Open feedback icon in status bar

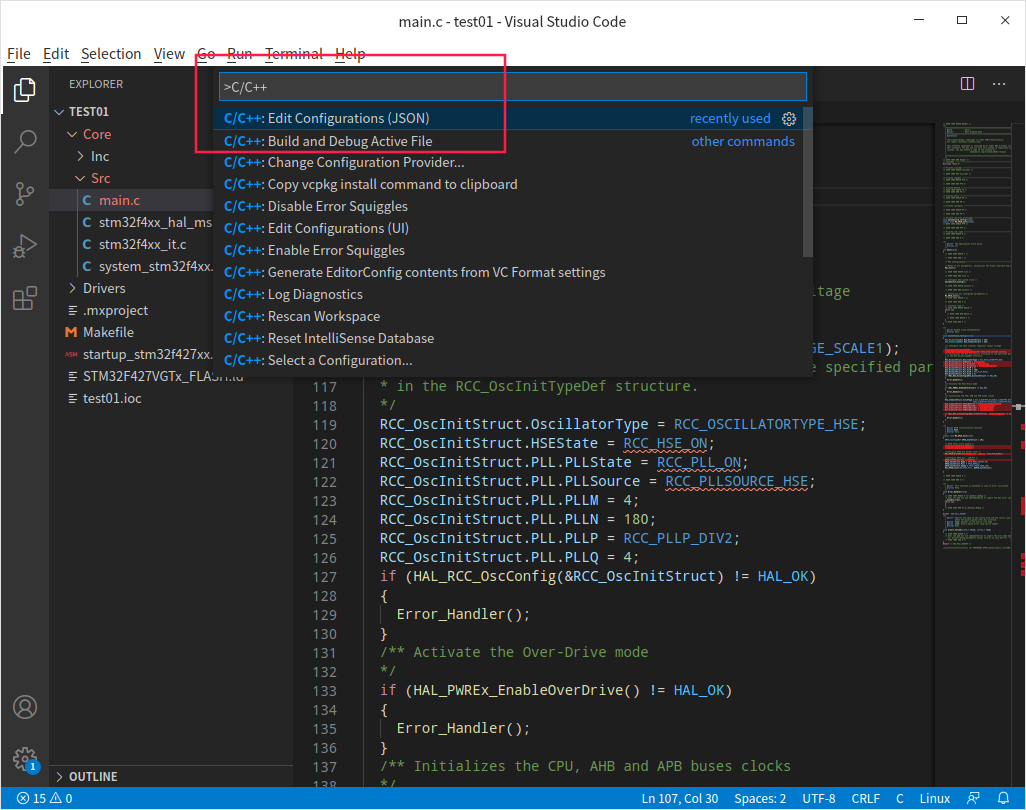tap(974, 798)
